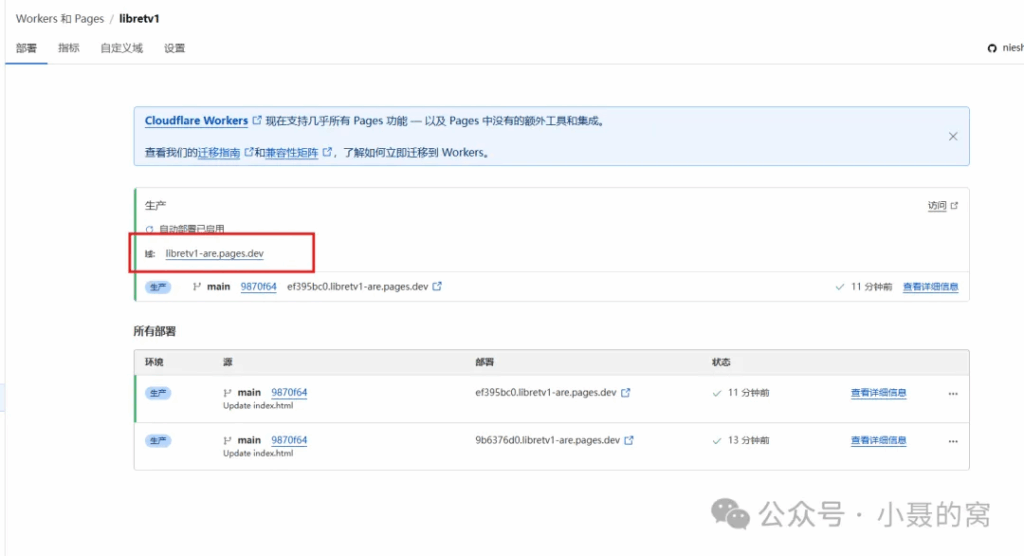1024x556 pixels.
Task: Open the Cloudflare Workers link
Action: tap(196, 120)
